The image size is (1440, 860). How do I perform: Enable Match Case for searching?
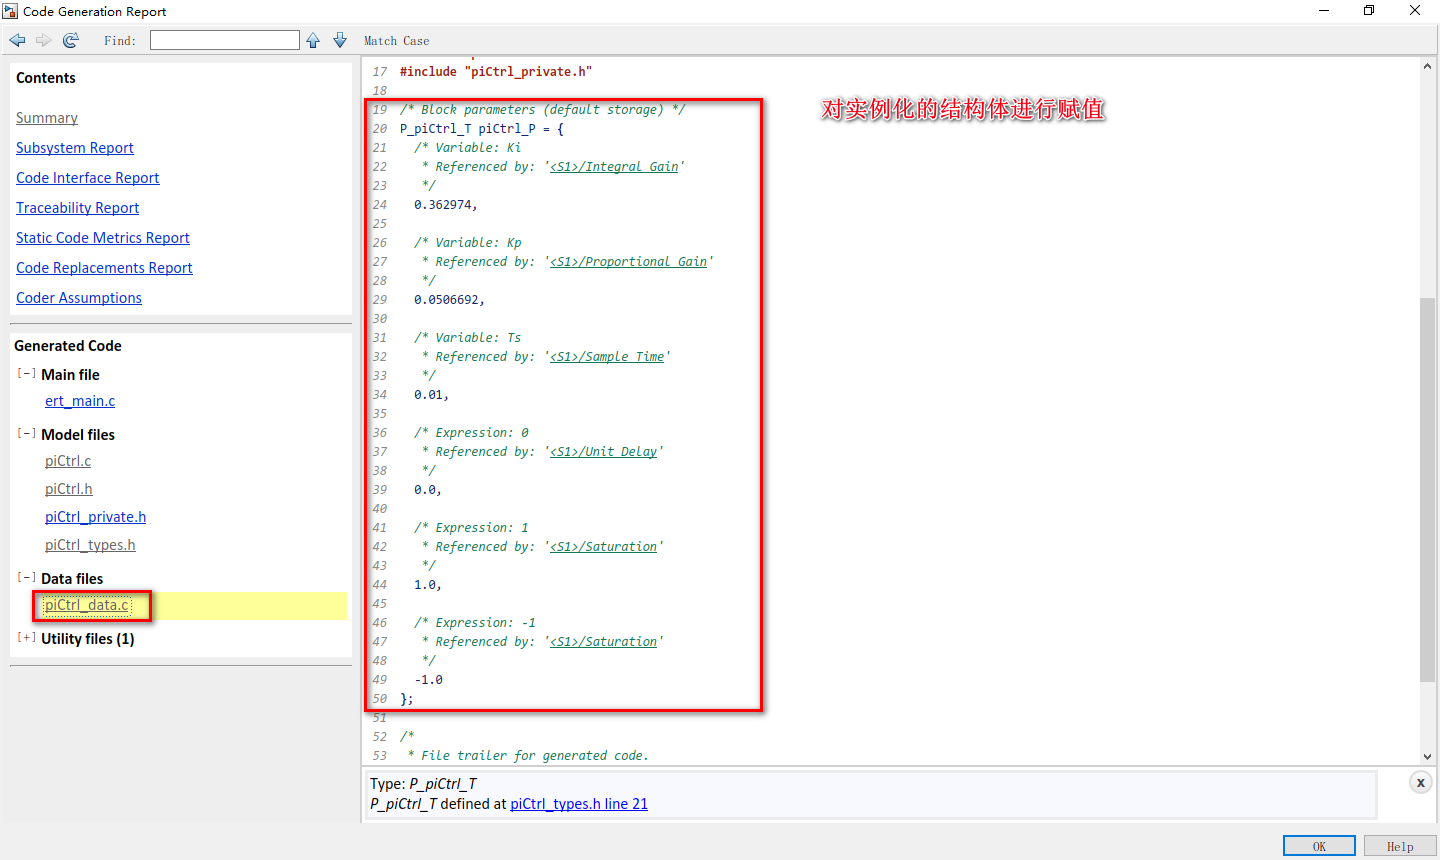[396, 40]
